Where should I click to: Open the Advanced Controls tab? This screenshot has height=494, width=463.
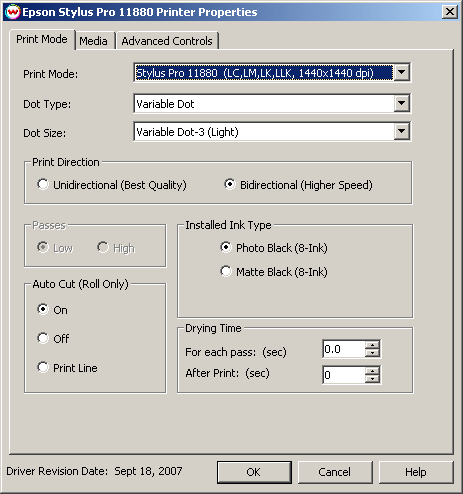tap(167, 41)
